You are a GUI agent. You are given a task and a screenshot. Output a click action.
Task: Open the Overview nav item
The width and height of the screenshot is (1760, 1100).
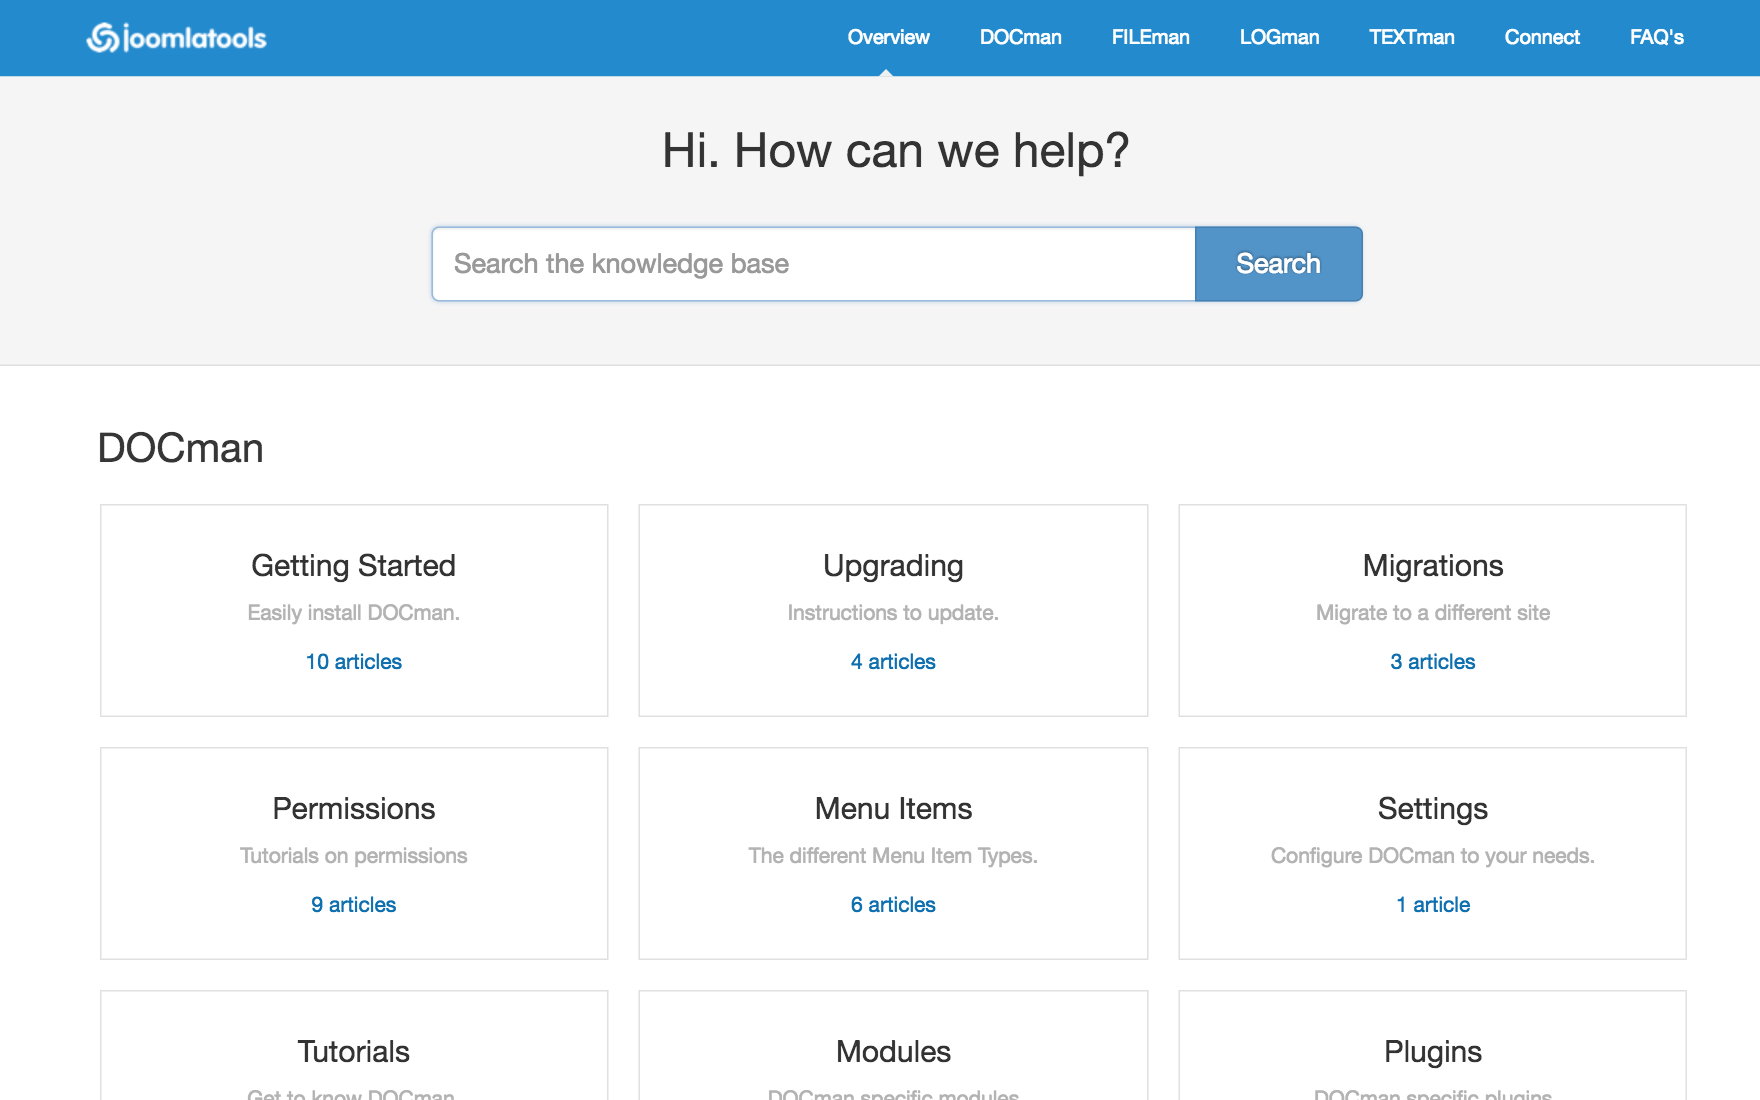(x=888, y=37)
